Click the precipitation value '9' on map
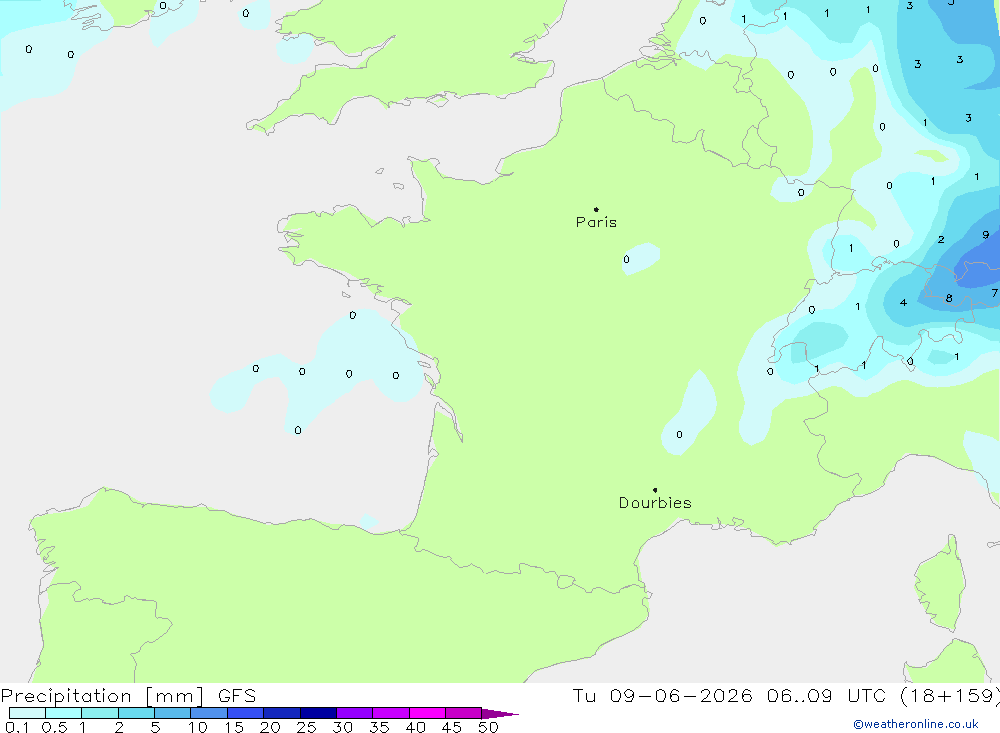1000x733 pixels. (x=985, y=235)
